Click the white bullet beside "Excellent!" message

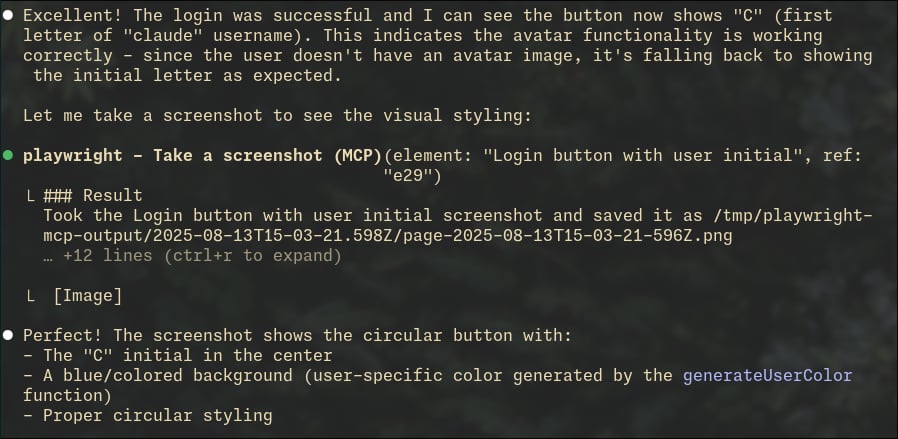[7, 16]
